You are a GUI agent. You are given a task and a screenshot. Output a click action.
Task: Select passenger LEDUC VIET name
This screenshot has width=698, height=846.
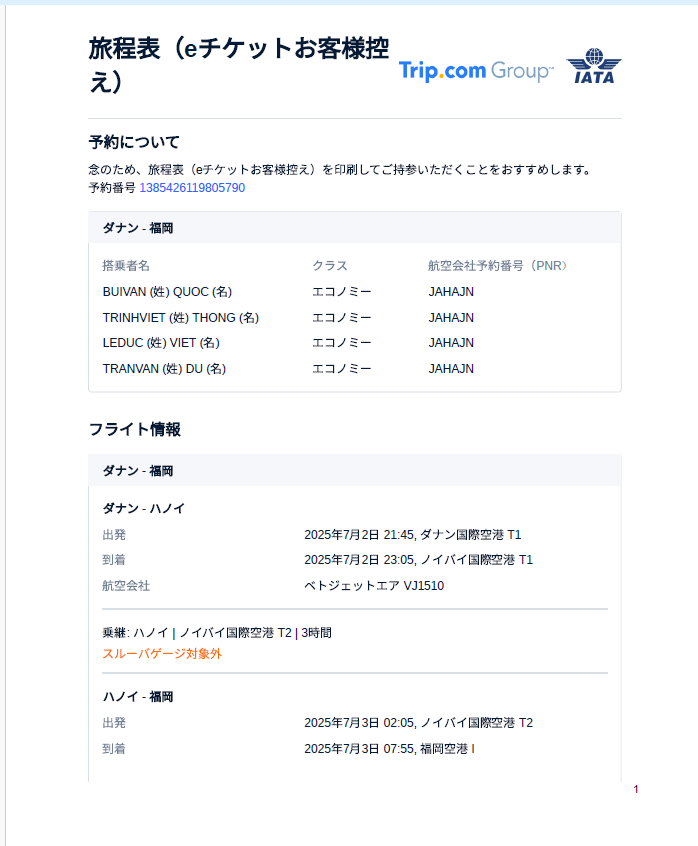[x=161, y=343]
